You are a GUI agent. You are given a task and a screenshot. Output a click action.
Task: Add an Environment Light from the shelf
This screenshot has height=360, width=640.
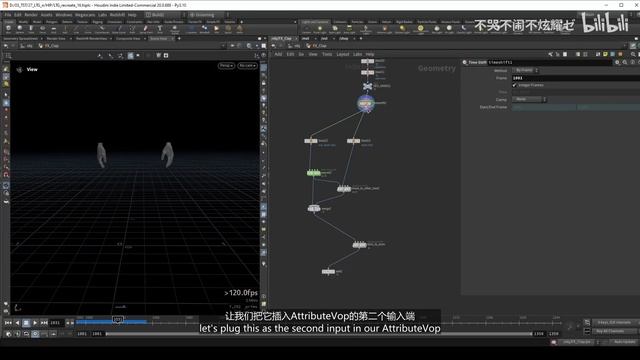point(420,29)
